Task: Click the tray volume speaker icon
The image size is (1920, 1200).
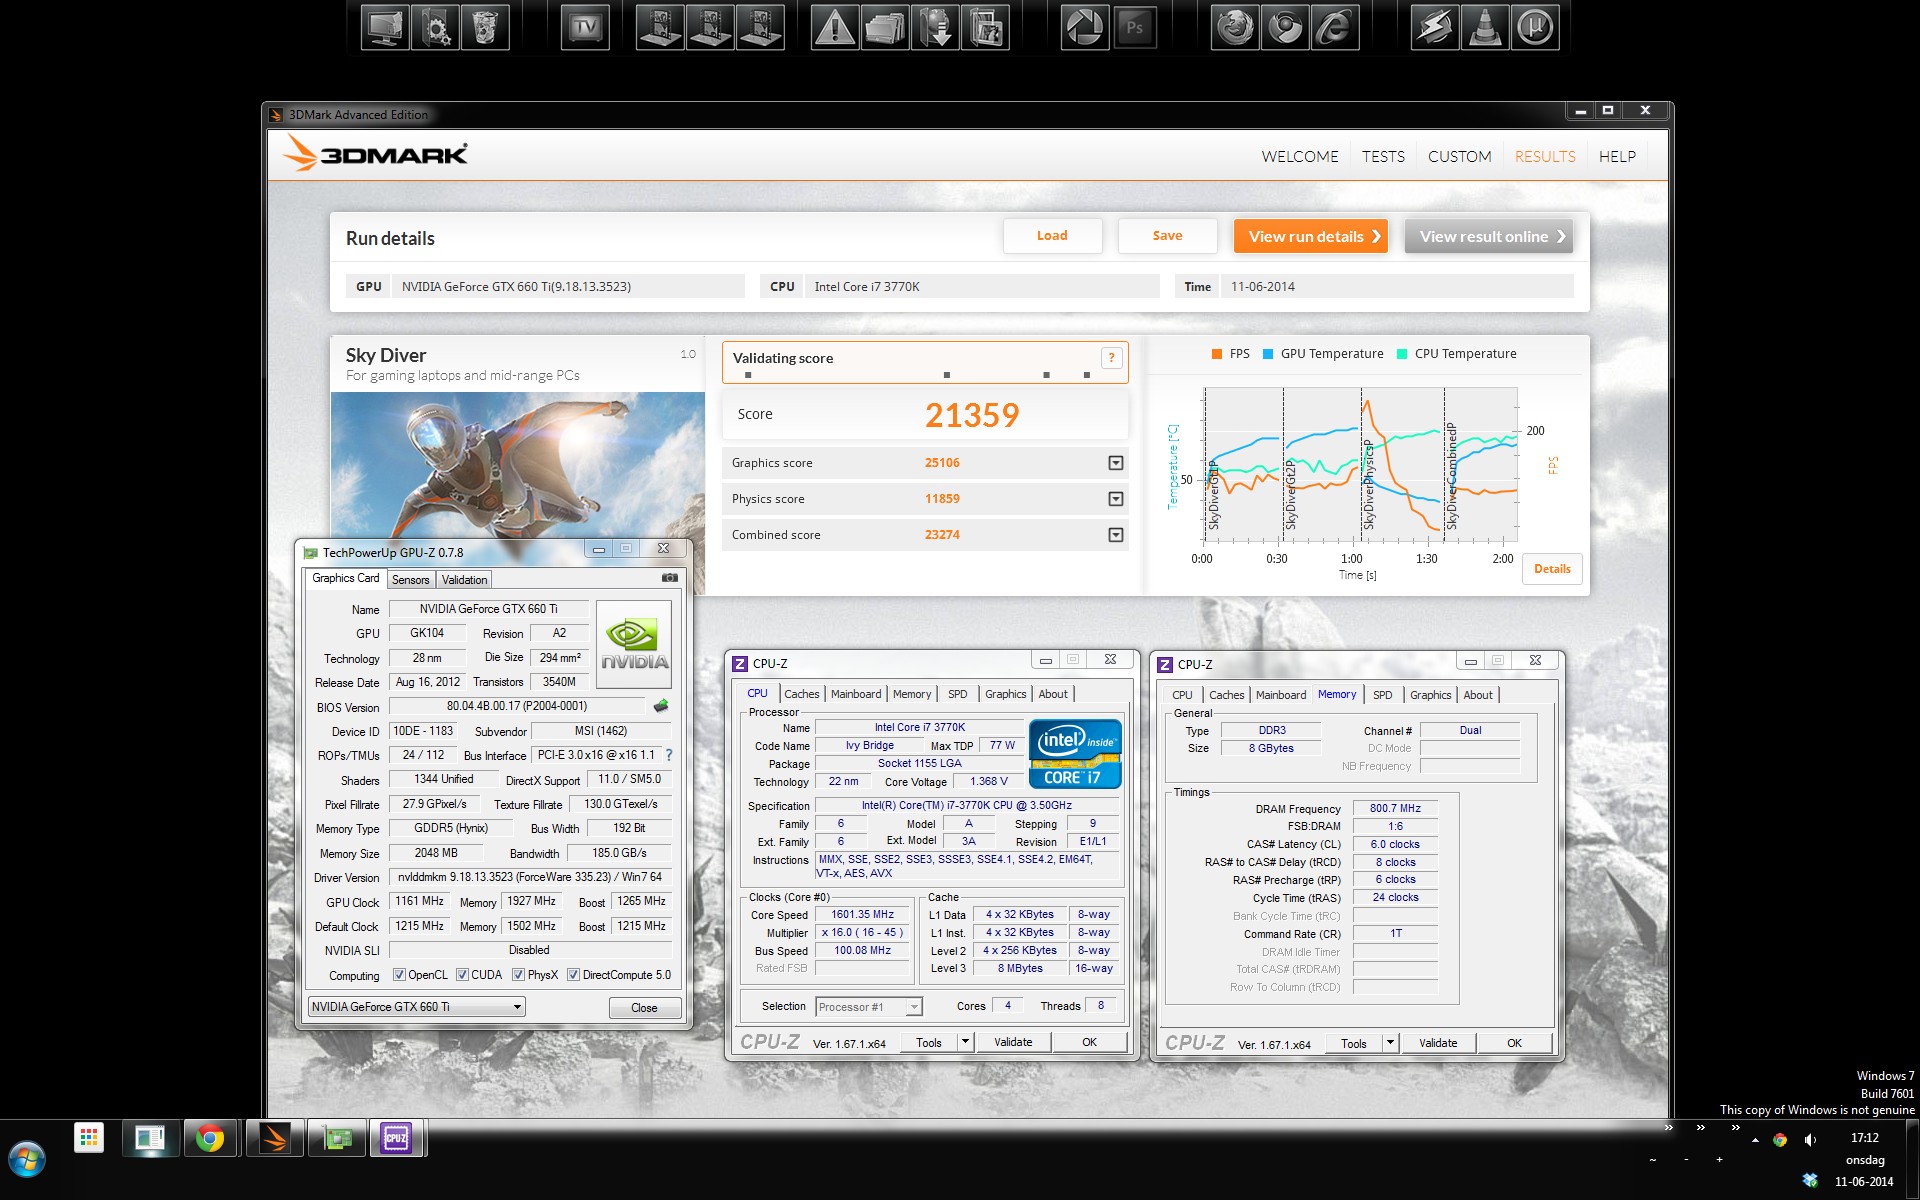Action: 1810,1140
